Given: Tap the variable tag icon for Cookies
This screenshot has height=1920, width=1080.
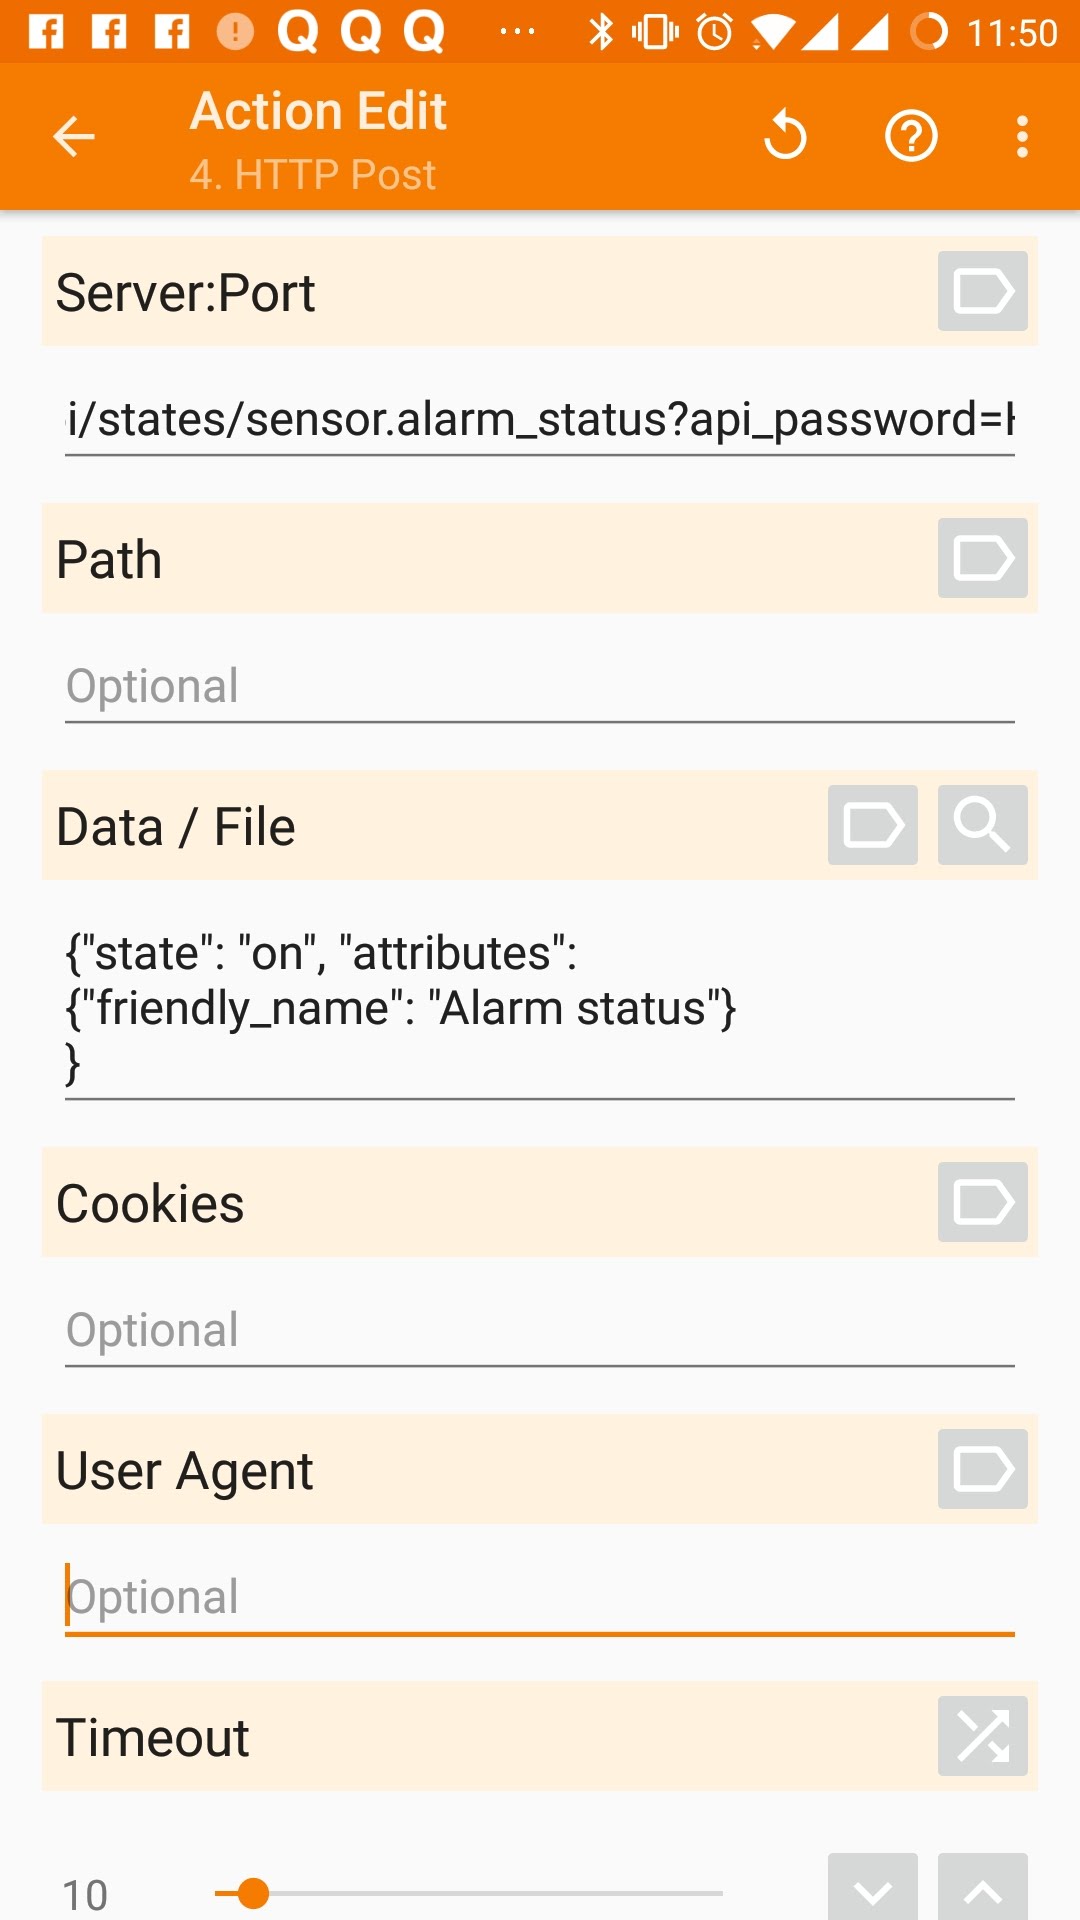Looking at the screenshot, I should [982, 1202].
